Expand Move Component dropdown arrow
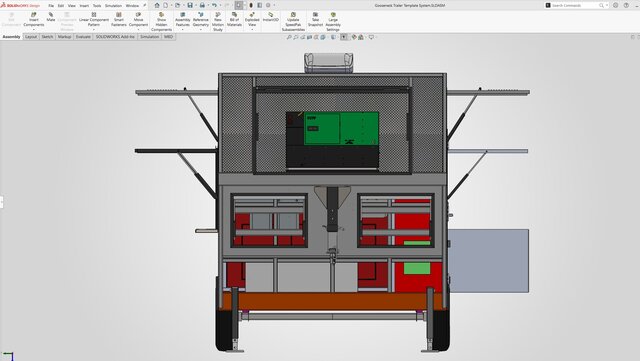 [x=138, y=29]
